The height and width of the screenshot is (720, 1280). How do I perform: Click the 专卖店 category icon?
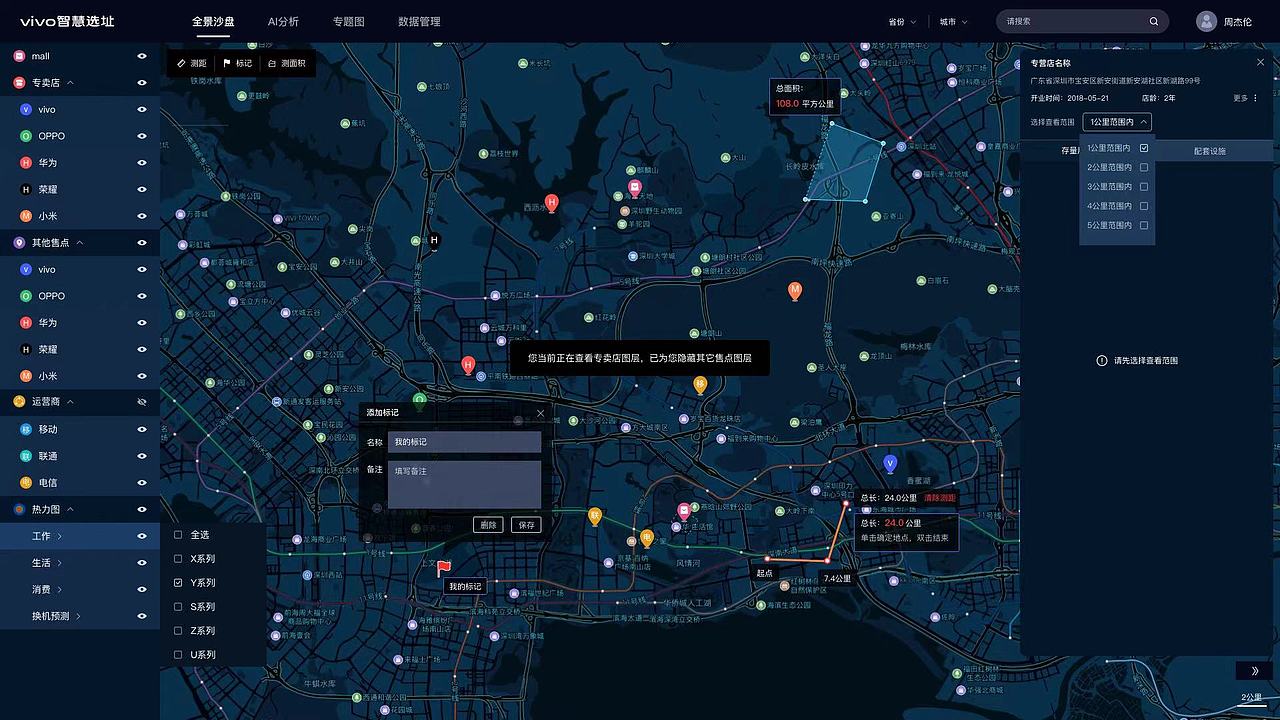[x=19, y=83]
